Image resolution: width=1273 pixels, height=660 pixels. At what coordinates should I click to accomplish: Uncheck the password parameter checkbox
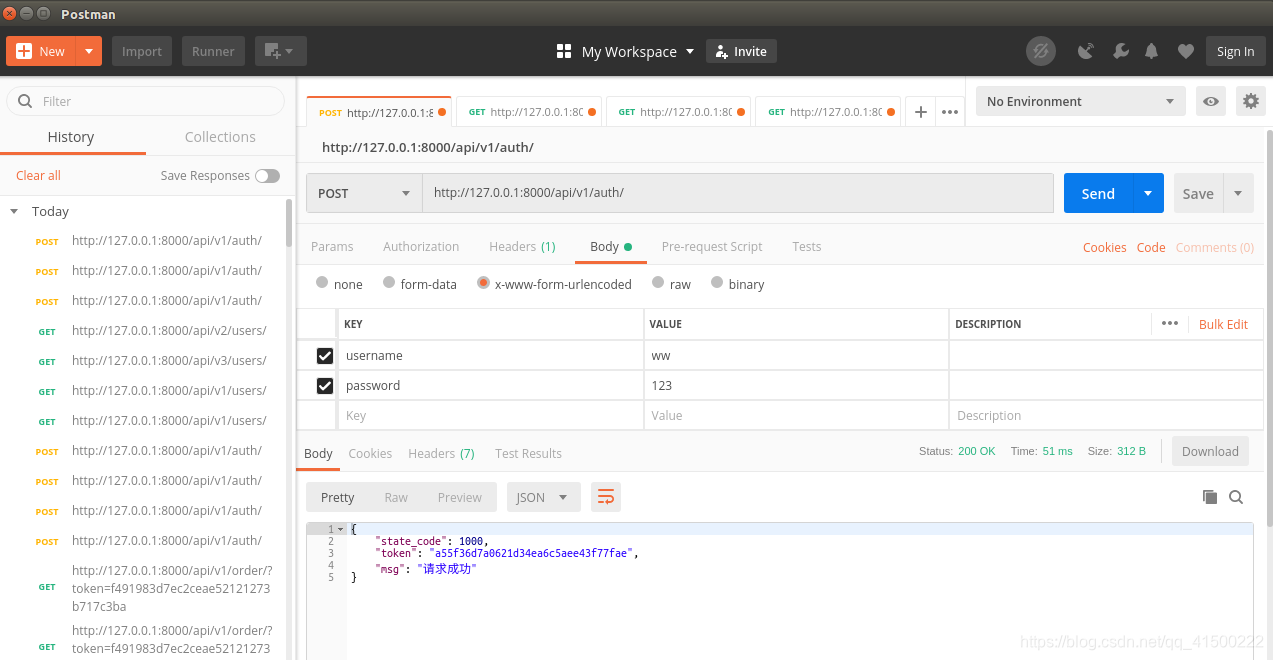click(324, 386)
